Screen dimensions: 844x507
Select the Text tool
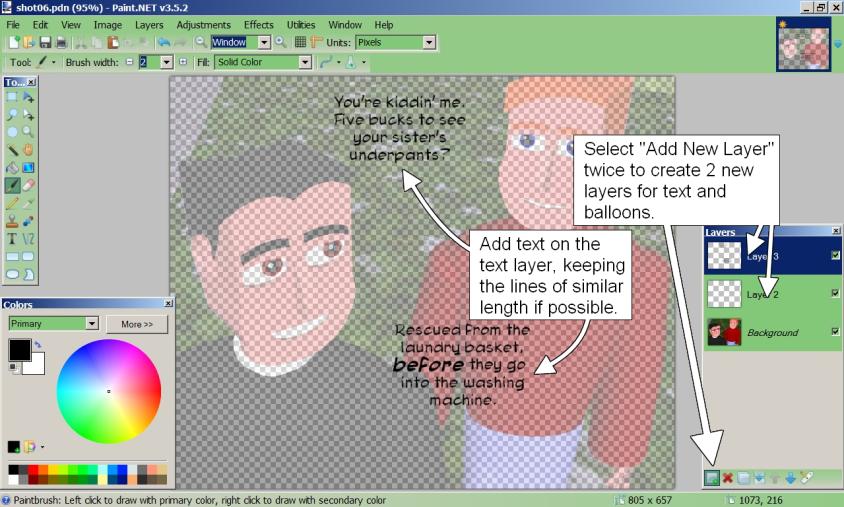tap(12, 239)
